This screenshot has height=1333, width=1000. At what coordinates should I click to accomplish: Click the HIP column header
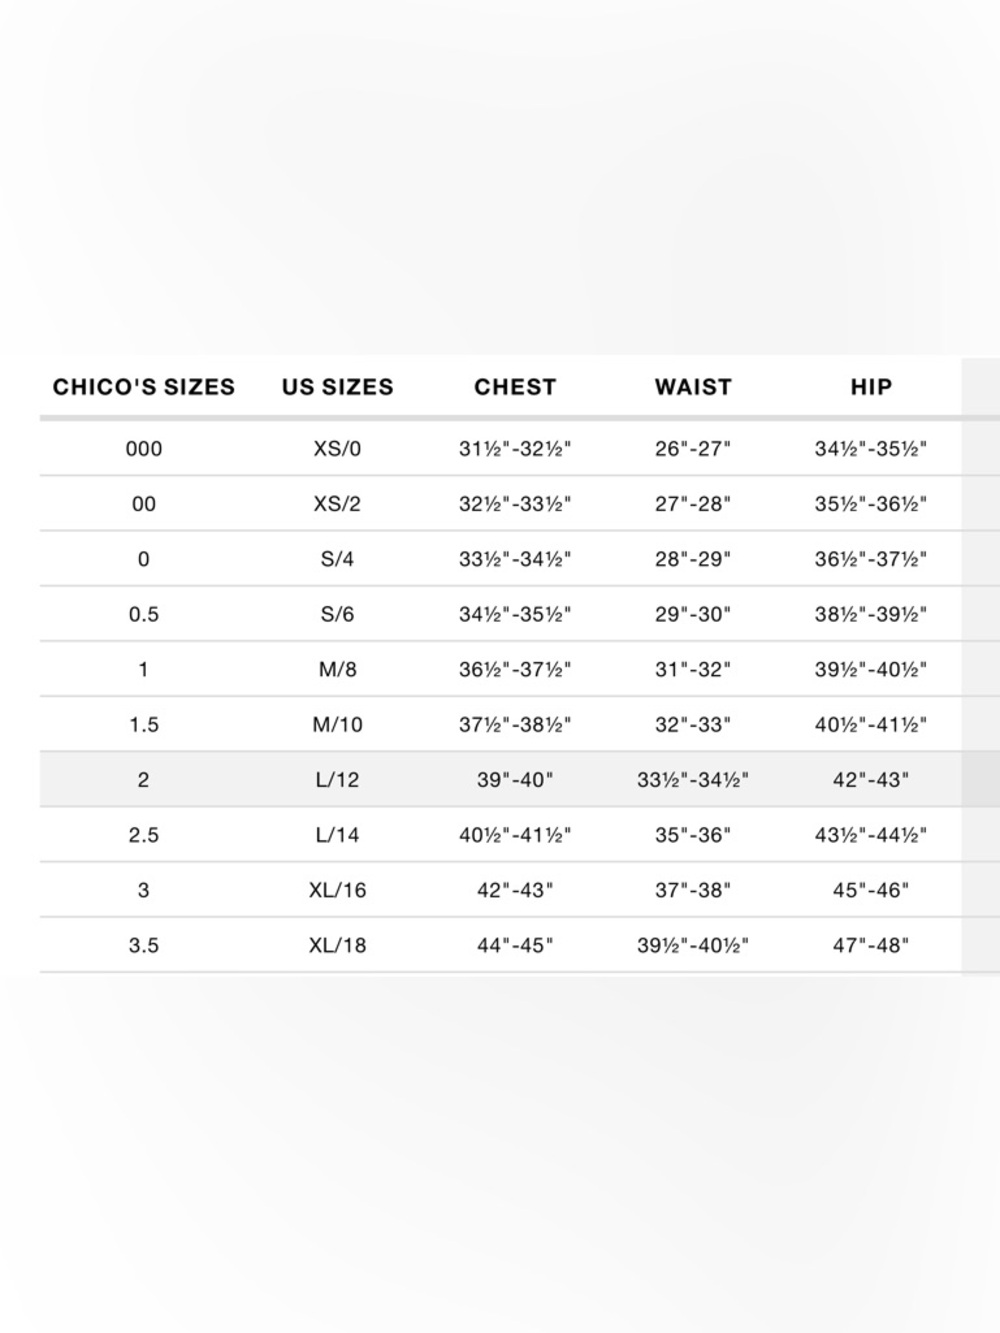coord(871,387)
